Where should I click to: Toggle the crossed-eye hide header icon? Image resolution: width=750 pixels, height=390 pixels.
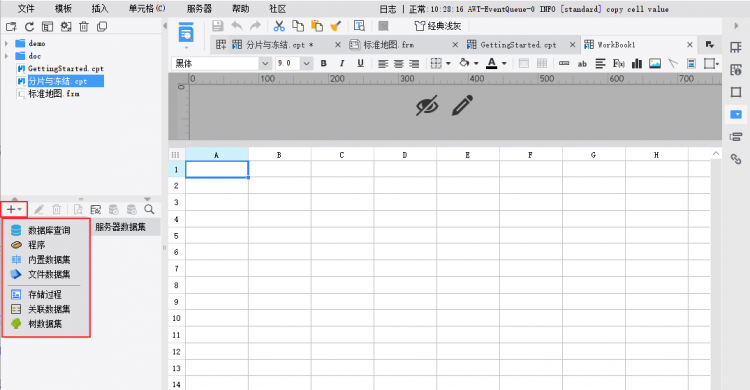(x=427, y=106)
